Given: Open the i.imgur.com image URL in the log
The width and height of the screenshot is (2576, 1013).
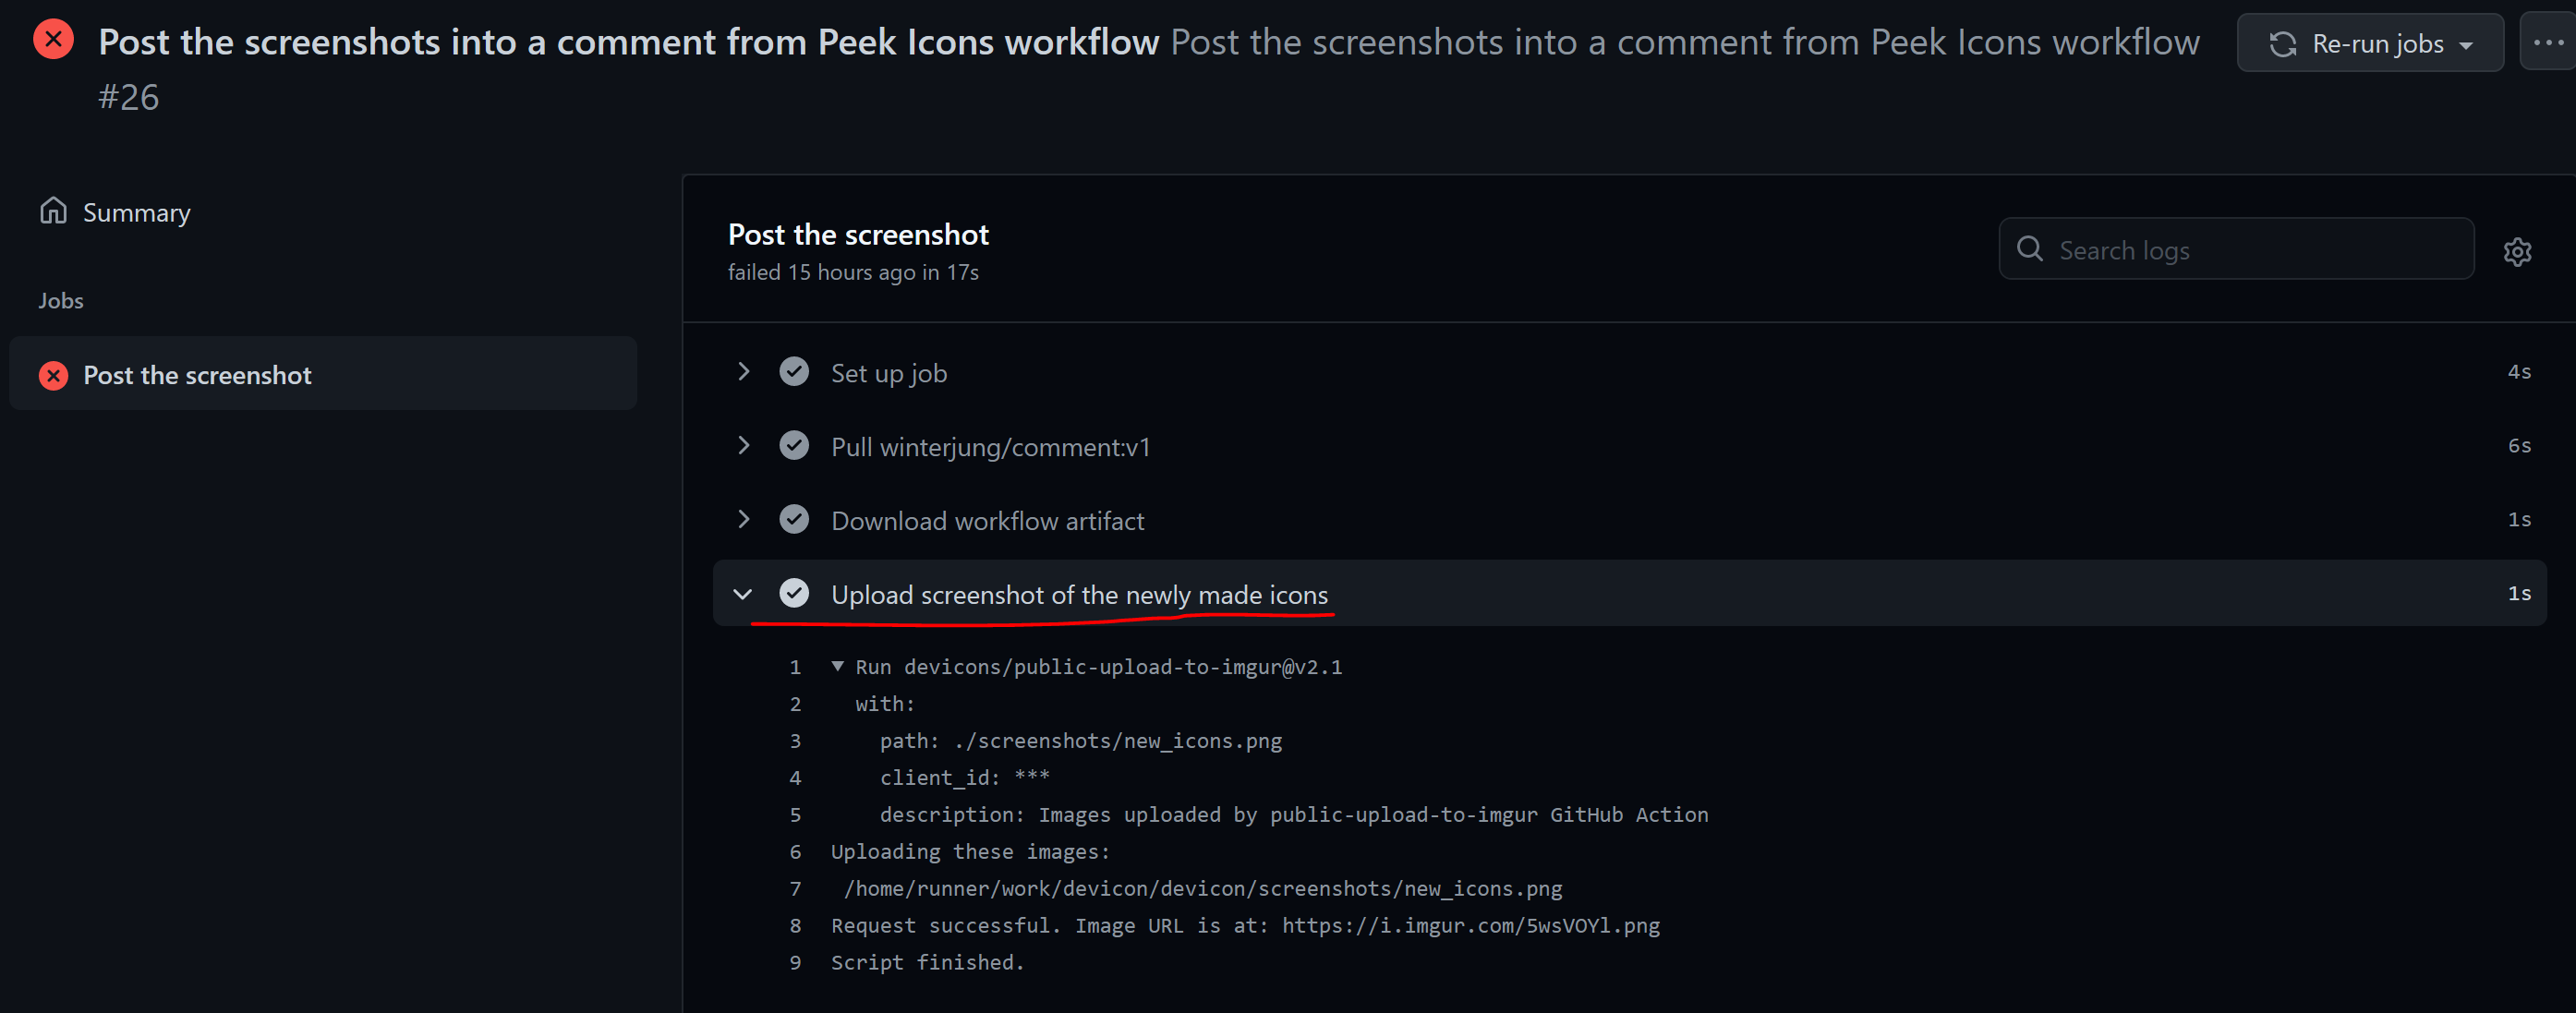Looking at the screenshot, I should [1470, 926].
